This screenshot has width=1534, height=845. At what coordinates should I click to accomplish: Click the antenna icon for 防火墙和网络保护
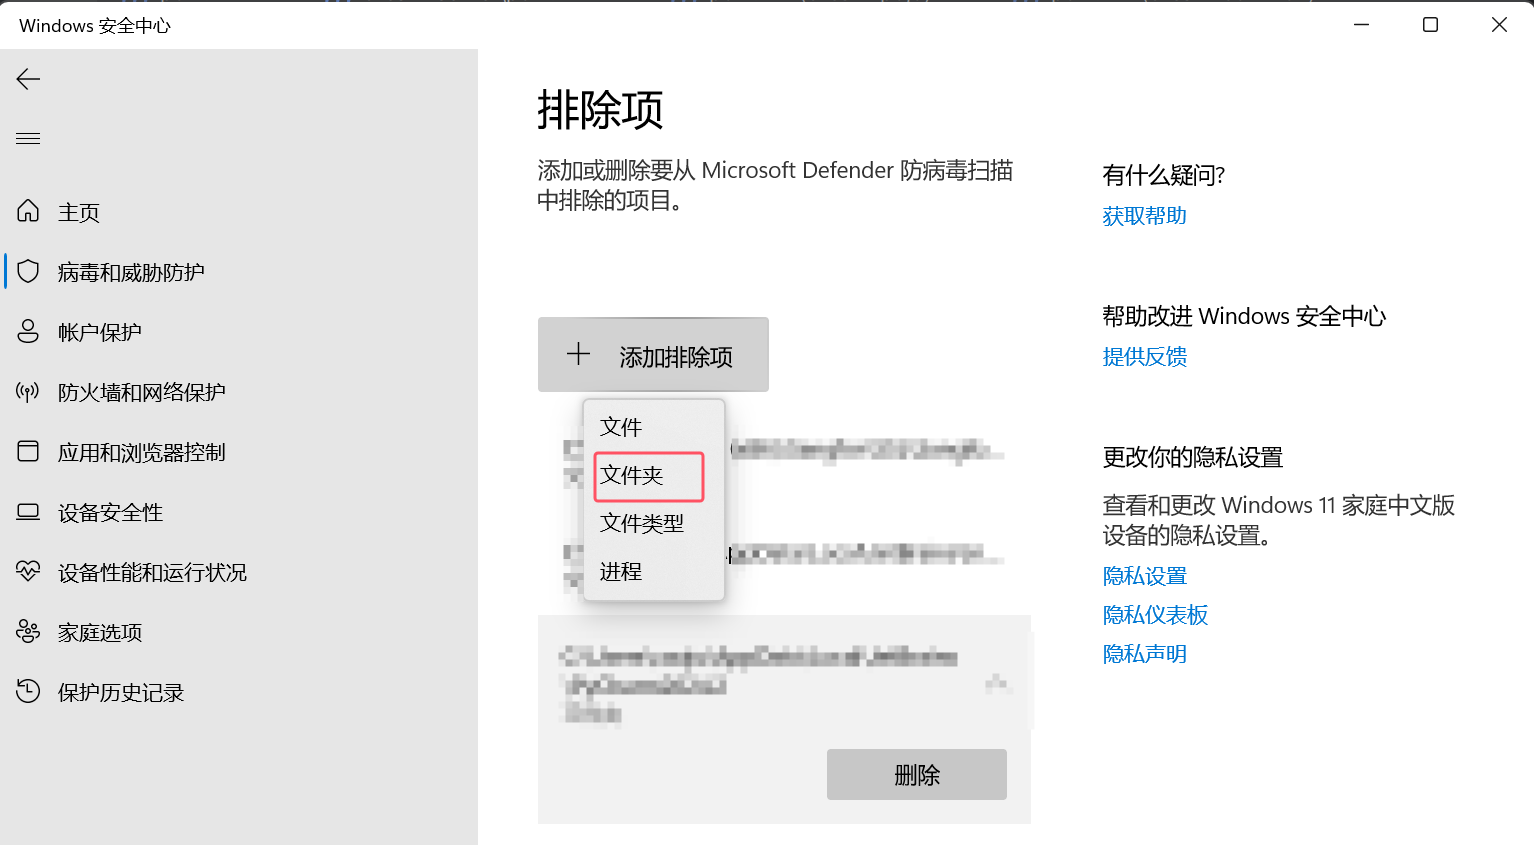coord(28,391)
